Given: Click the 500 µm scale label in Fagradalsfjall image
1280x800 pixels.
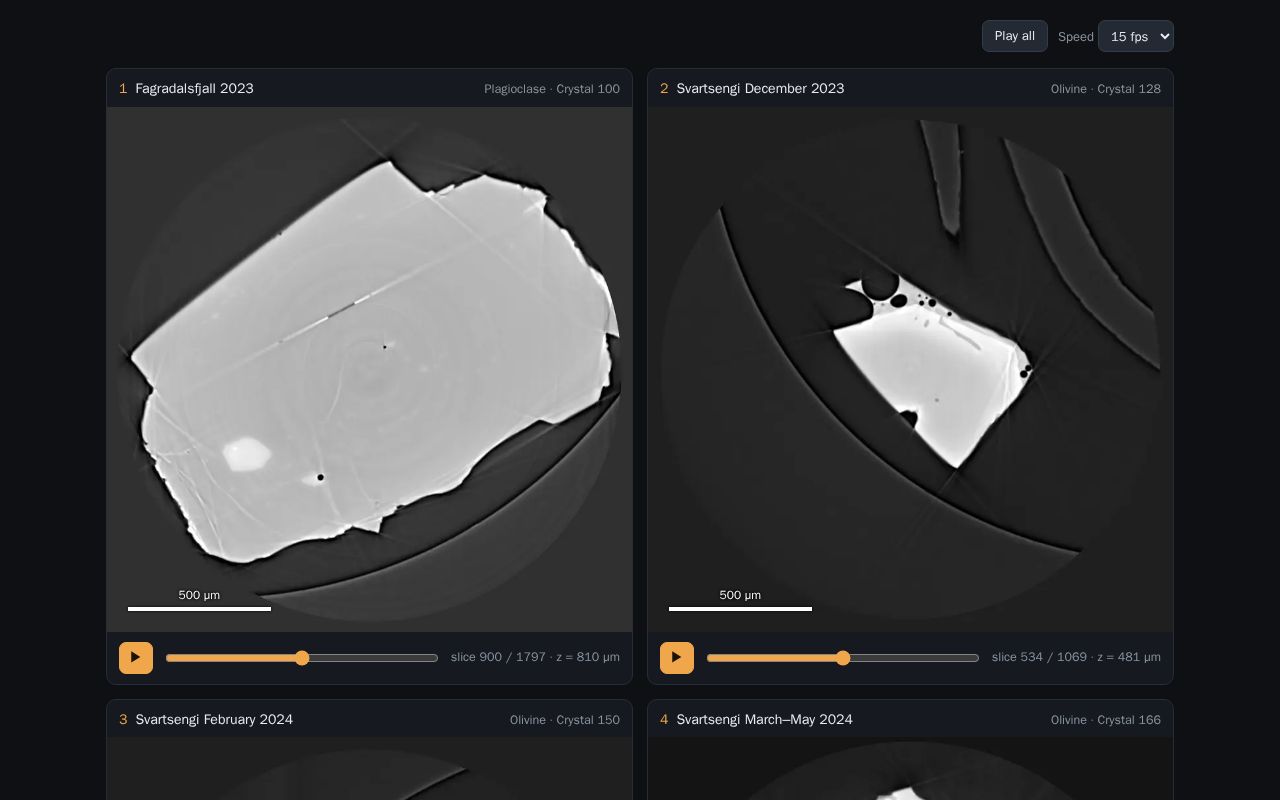Looking at the screenshot, I should 199,595.
